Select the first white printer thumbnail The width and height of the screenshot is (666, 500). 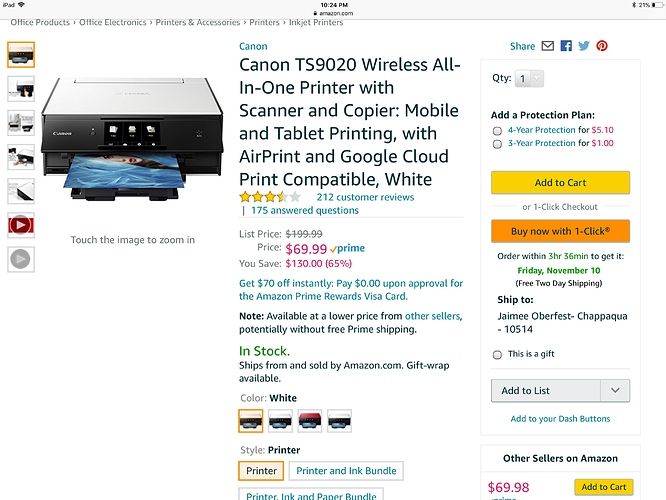tap(20, 54)
